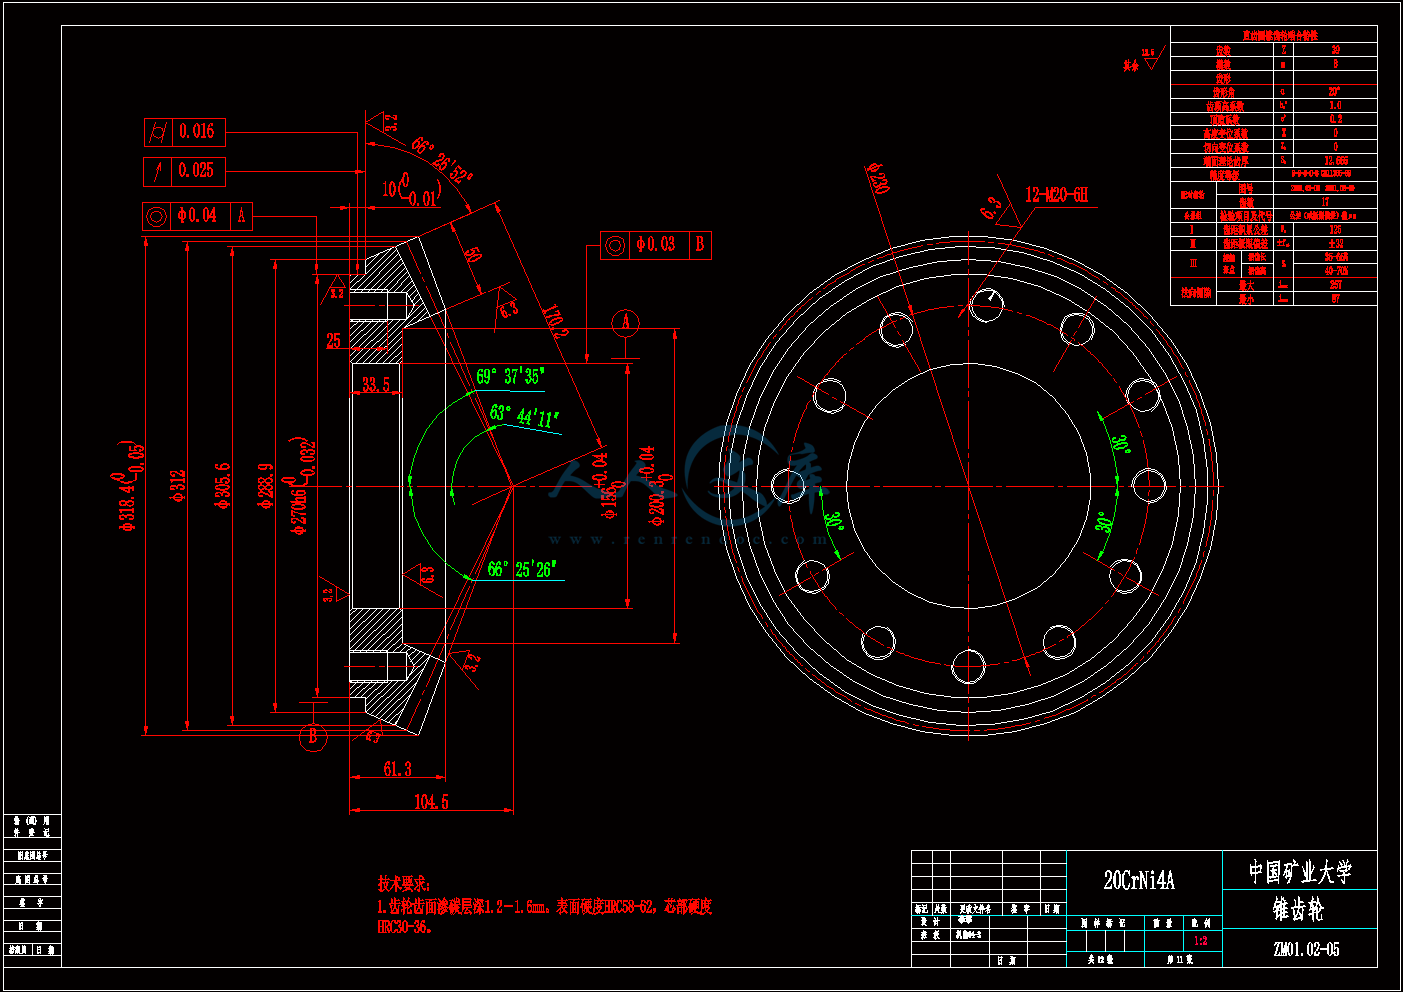
Task: Click the 25 dimension text
Action: [334, 341]
